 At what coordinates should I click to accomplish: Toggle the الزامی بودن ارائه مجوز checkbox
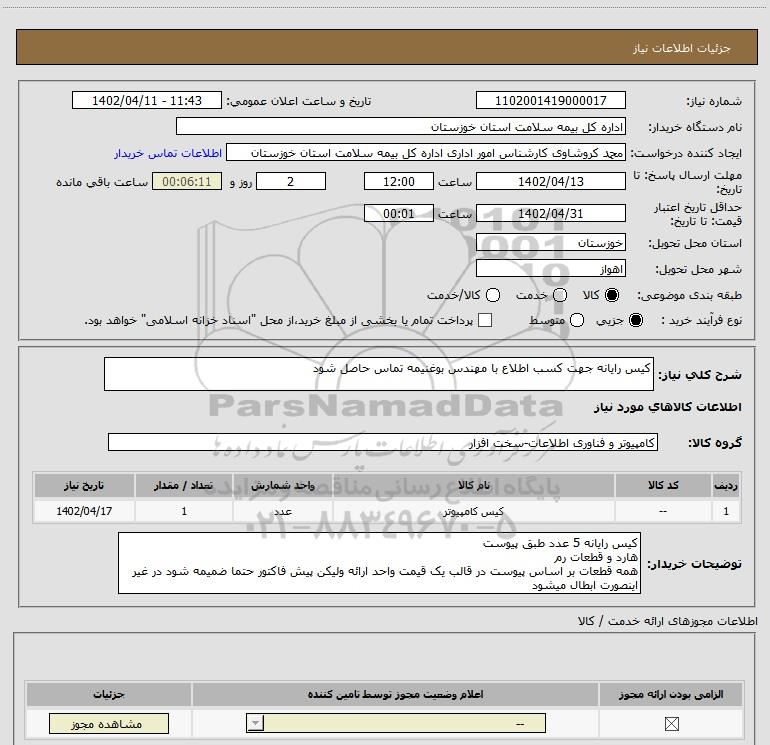tap(671, 724)
